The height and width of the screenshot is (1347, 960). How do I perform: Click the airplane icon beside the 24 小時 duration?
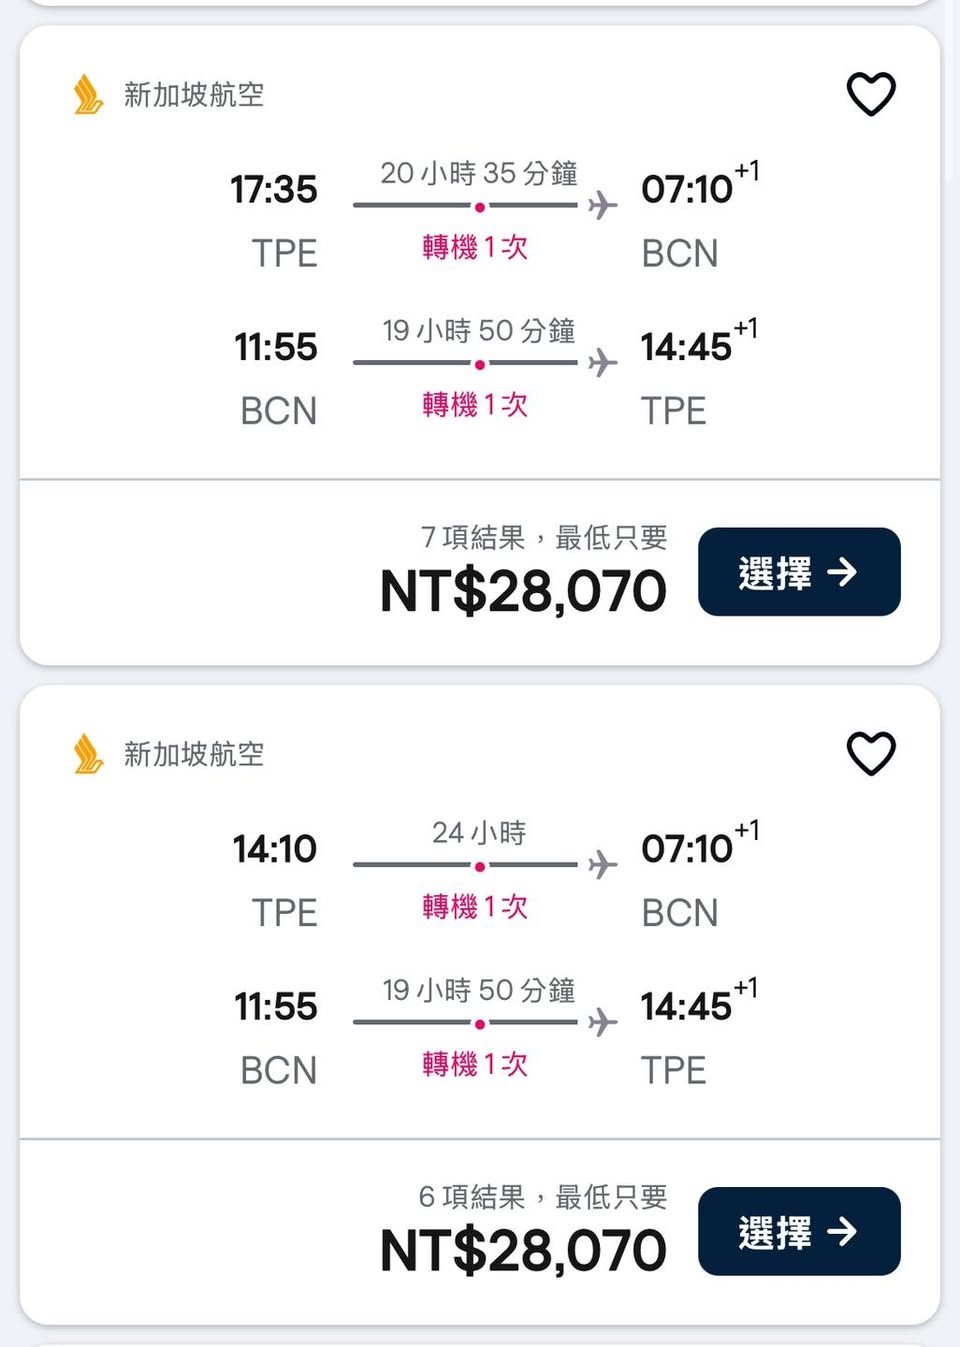tap(602, 864)
